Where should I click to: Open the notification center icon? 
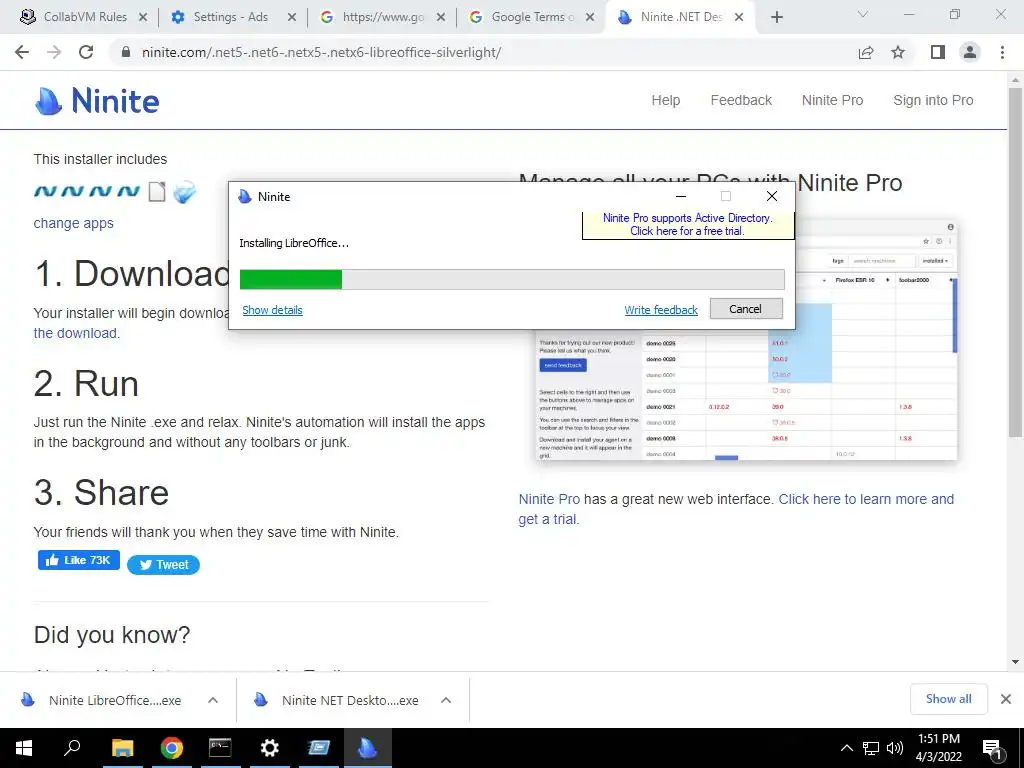pyautogui.click(x=993, y=749)
